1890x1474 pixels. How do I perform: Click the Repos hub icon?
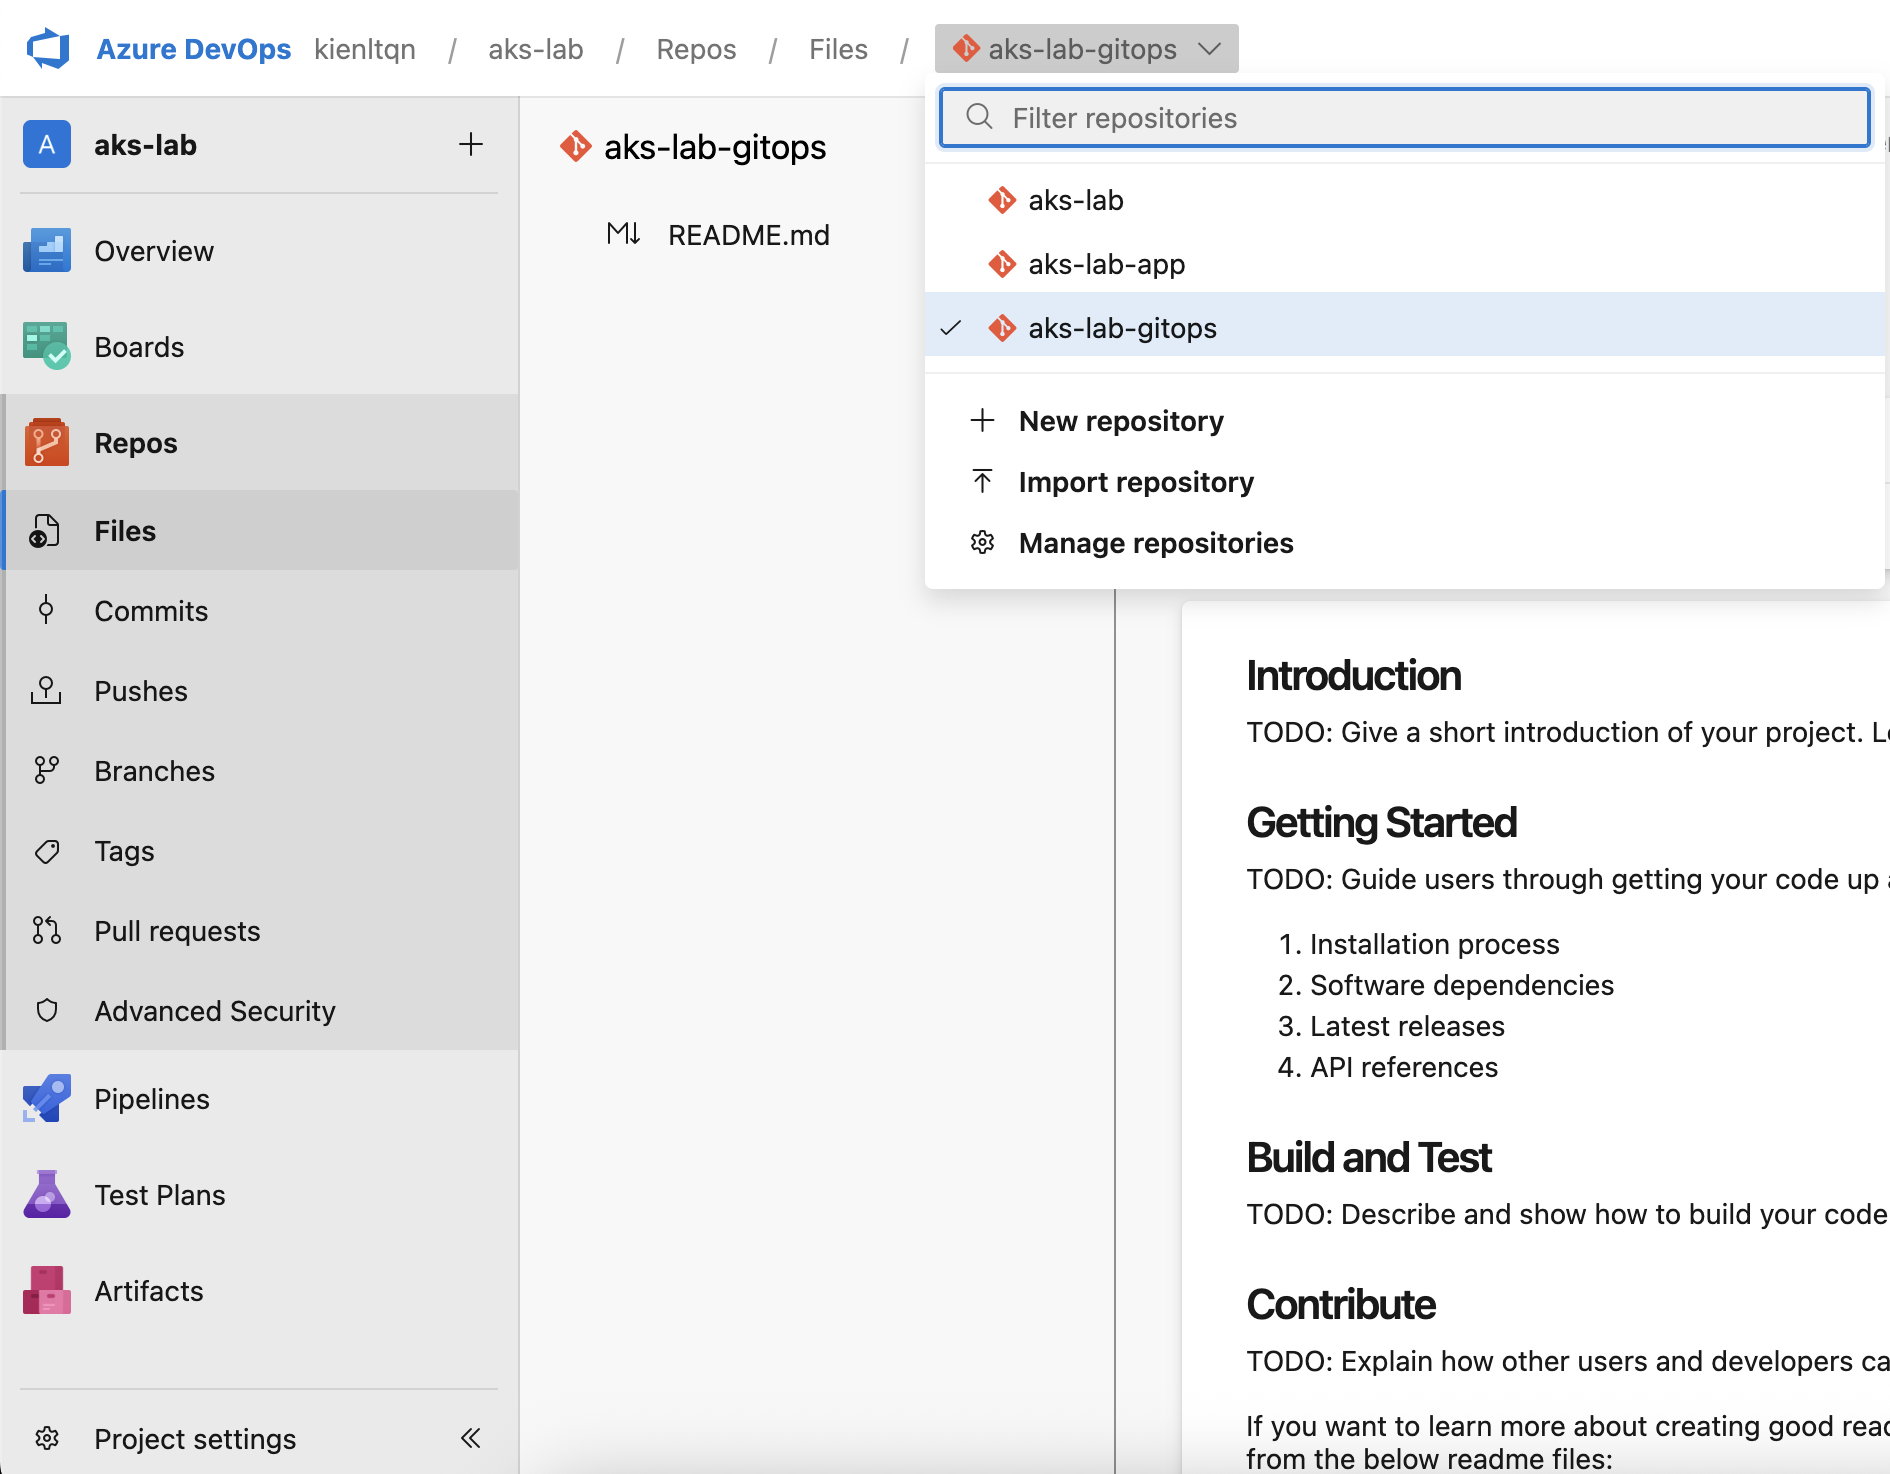pyautogui.click(x=47, y=442)
